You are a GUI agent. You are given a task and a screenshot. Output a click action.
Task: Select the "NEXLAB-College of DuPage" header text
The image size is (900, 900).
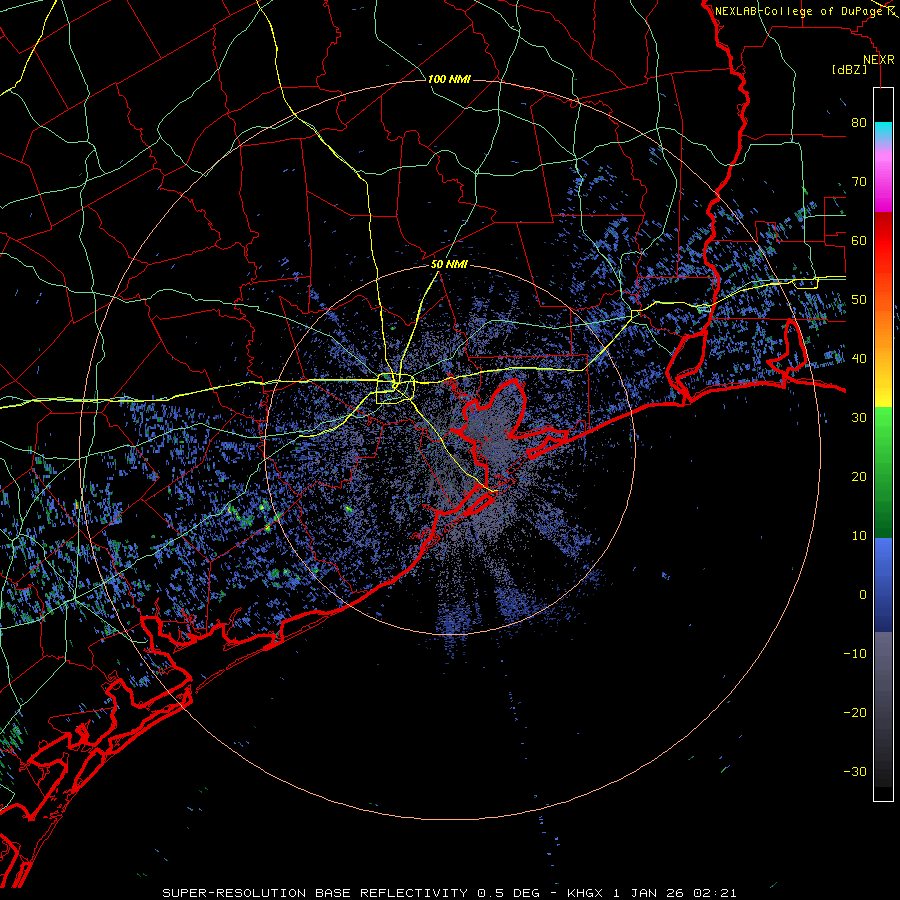click(799, 11)
